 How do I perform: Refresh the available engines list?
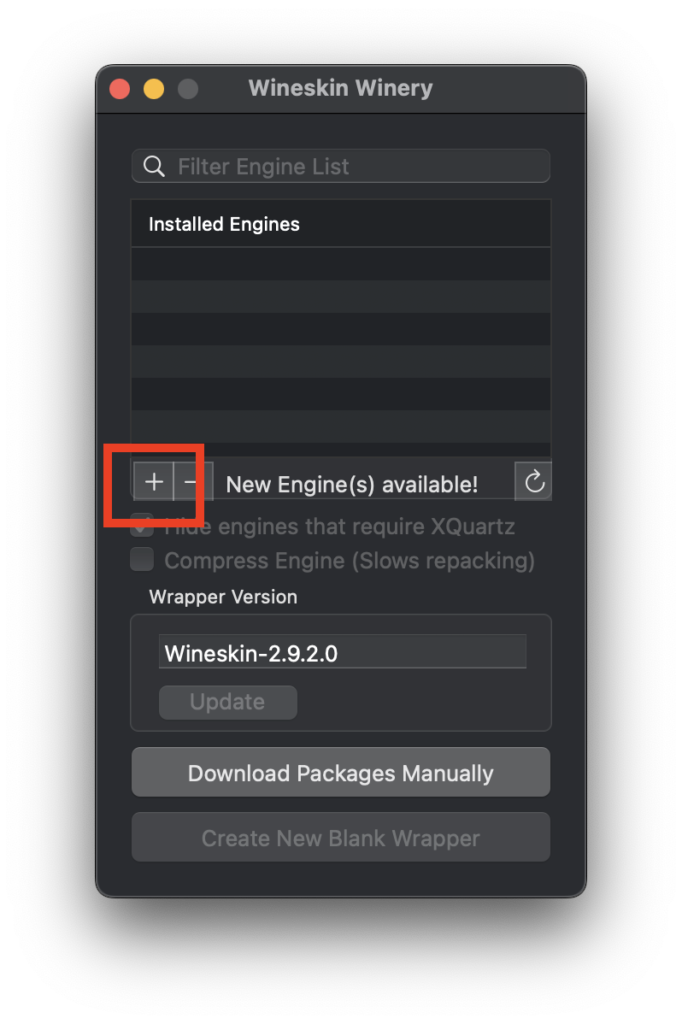(x=533, y=482)
